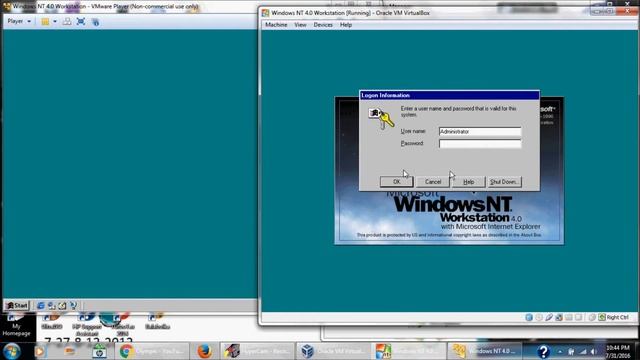Click Shut Down in the Logon dialog
Viewport: 640px width, 360px height.
(x=504, y=182)
